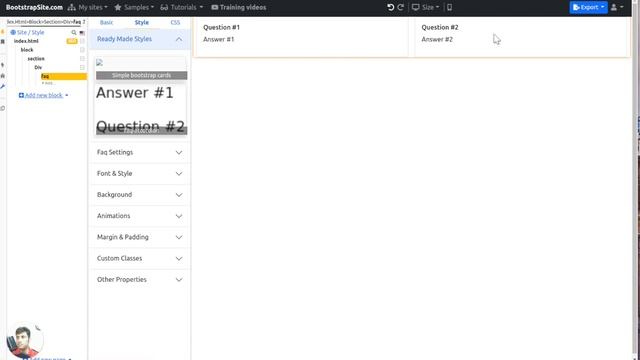Screen dimensions: 640x360
Task: Click the wrench icon in left strip
Action: pos(3,86)
